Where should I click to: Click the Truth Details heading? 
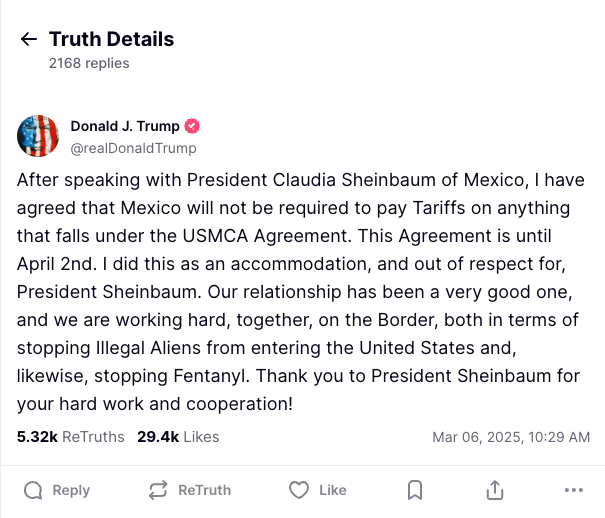pyautogui.click(x=111, y=40)
